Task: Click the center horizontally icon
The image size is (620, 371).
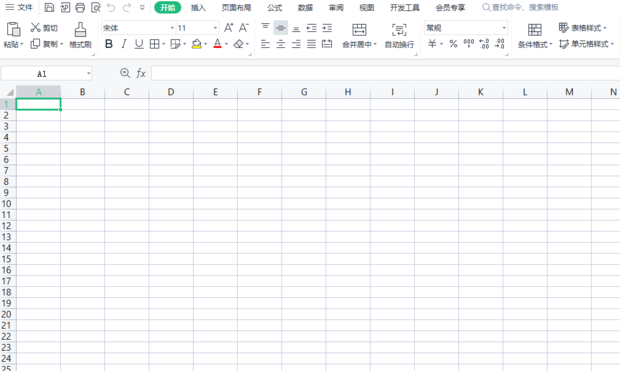Action: pyautogui.click(x=281, y=44)
